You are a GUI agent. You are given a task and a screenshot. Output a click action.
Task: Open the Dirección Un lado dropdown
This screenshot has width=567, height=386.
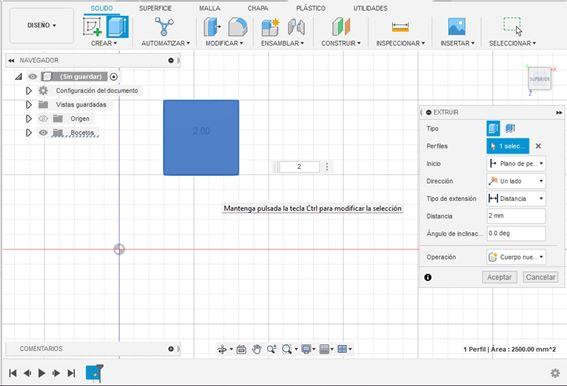click(x=516, y=181)
